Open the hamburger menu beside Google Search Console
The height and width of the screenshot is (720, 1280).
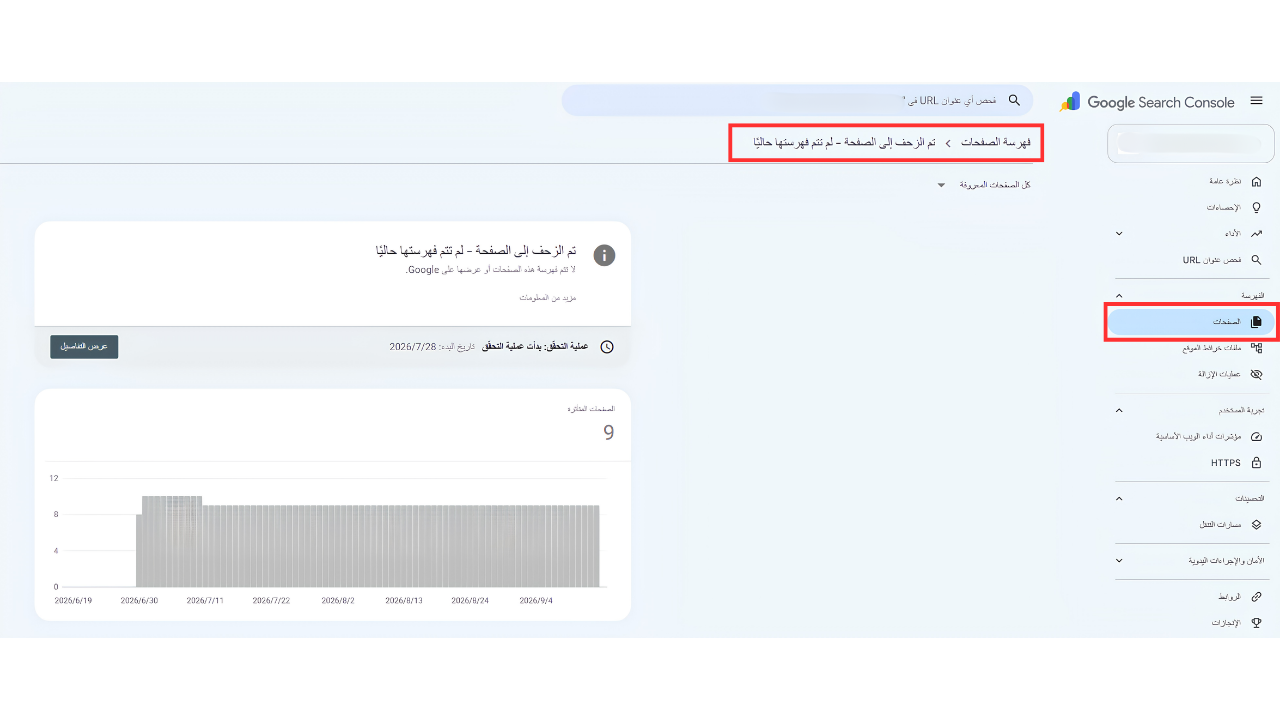[1256, 101]
